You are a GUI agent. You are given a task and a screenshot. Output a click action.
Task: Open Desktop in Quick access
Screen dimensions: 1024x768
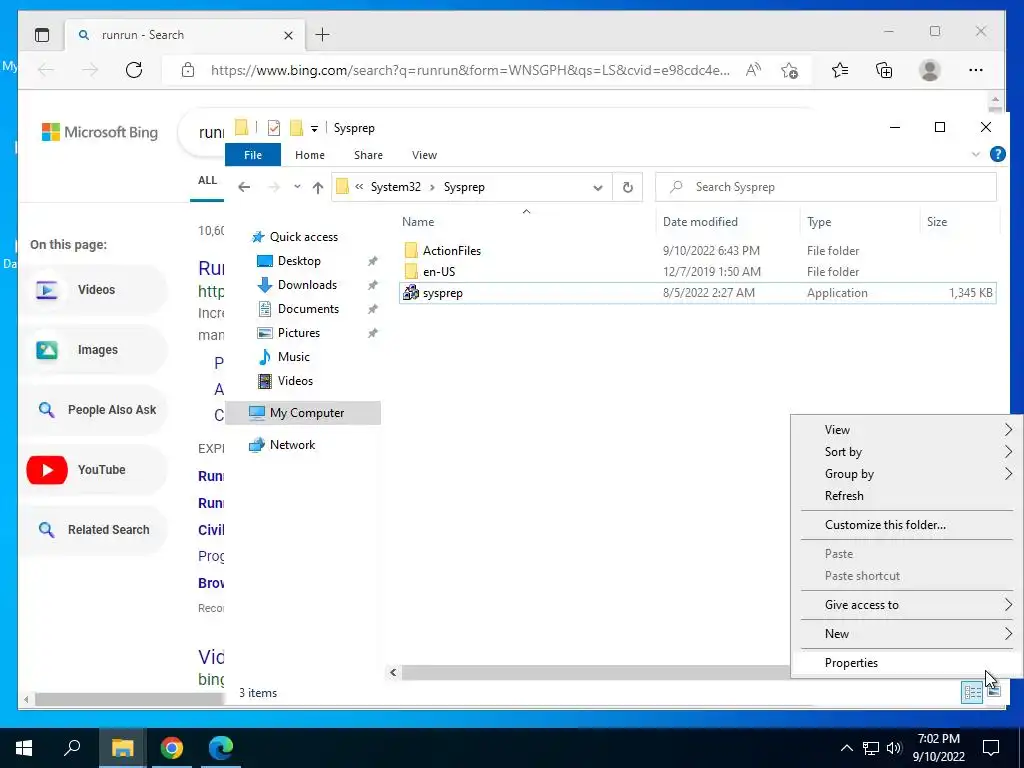click(x=299, y=261)
